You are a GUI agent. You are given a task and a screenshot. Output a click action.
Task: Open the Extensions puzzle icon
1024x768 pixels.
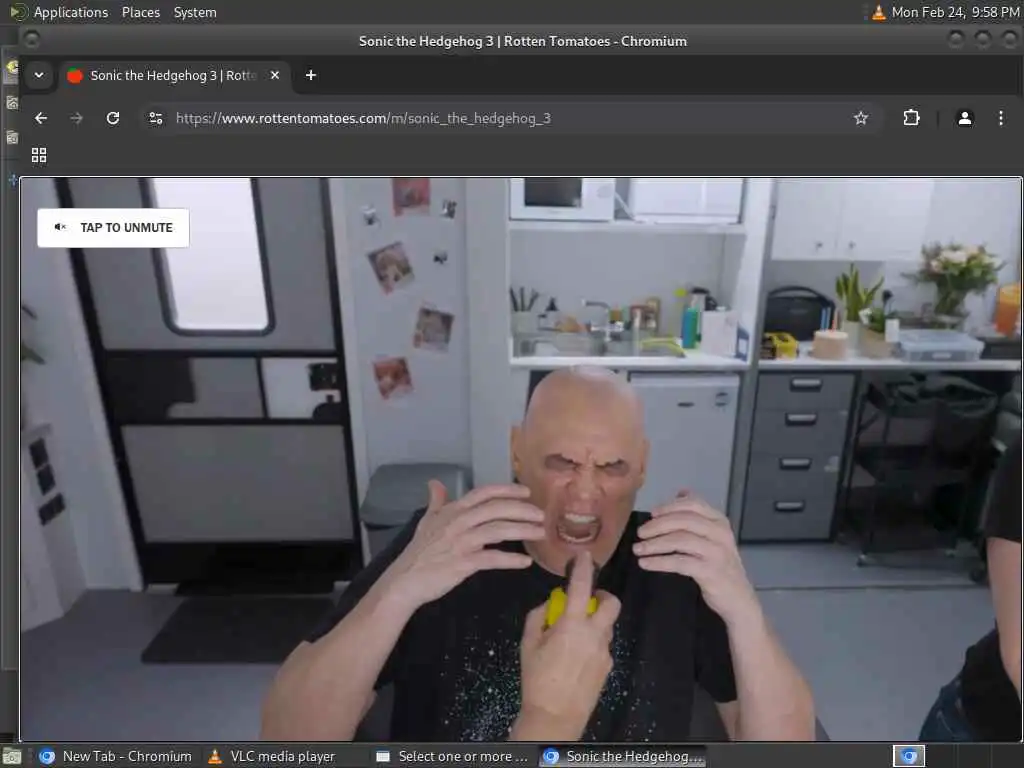pyautogui.click(x=911, y=118)
